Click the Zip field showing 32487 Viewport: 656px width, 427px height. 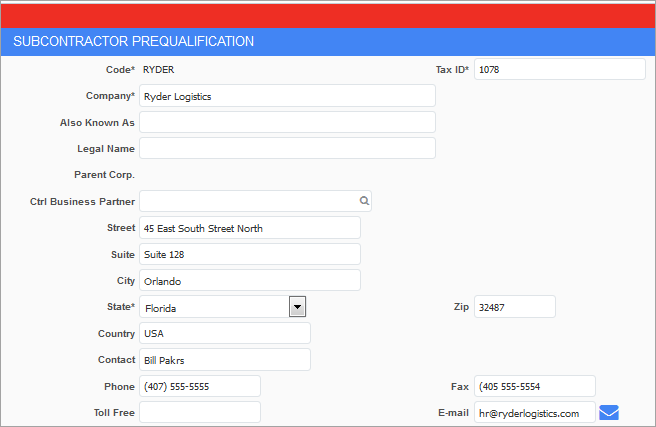(x=515, y=307)
